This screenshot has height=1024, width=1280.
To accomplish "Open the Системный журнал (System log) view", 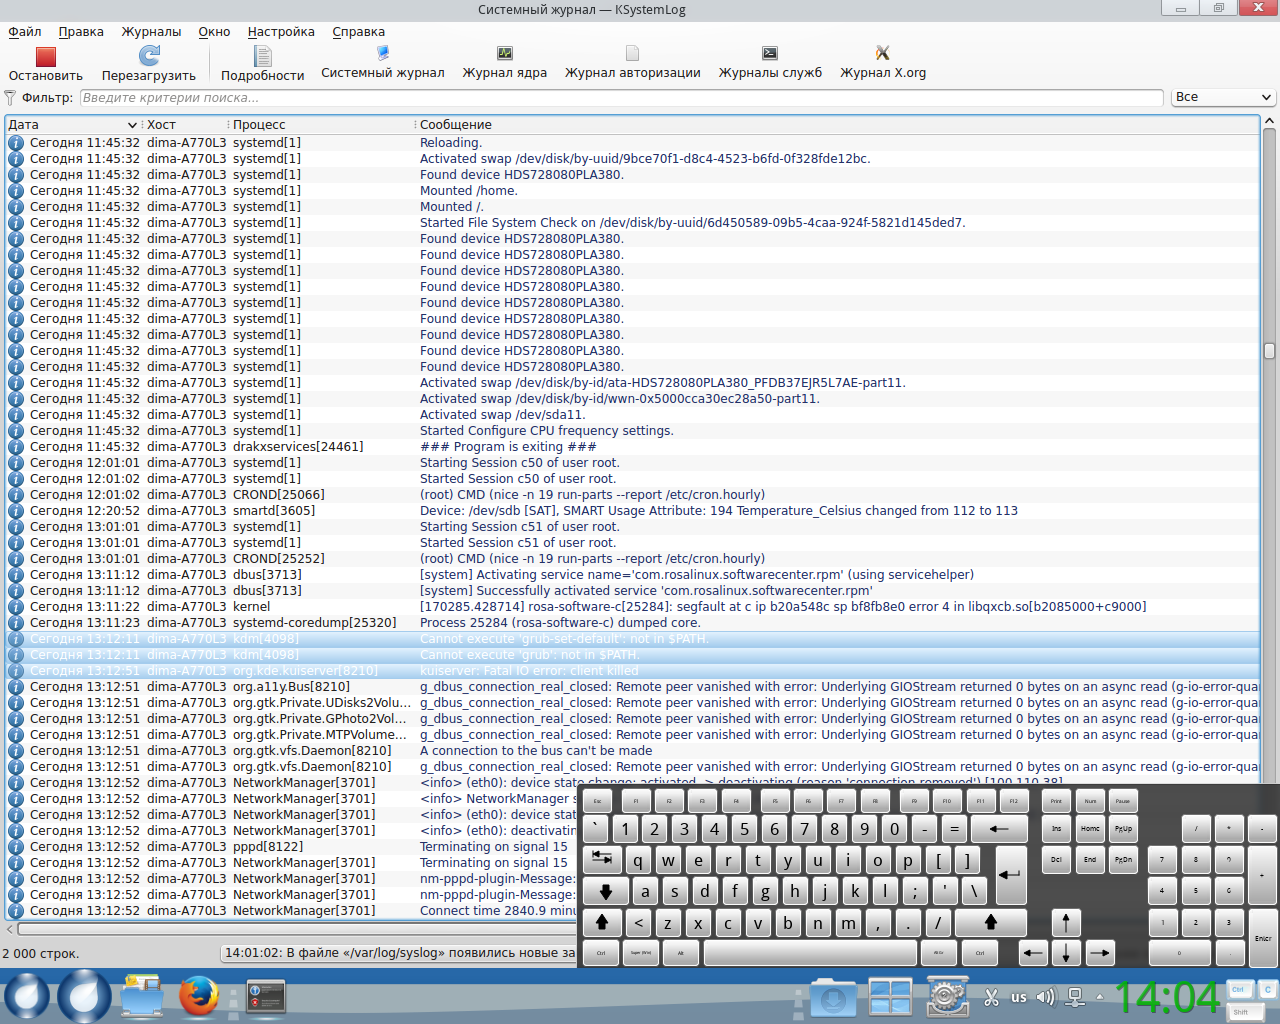I will [382, 54].
